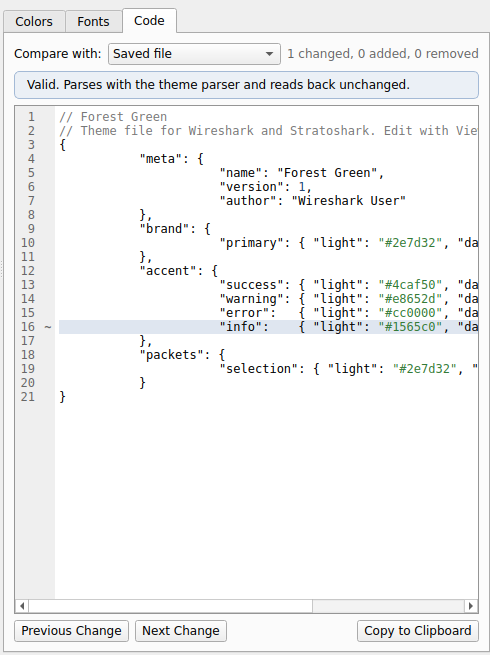Click the highlighted "info" line
Viewport: 490px width, 655px height.
point(268,327)
